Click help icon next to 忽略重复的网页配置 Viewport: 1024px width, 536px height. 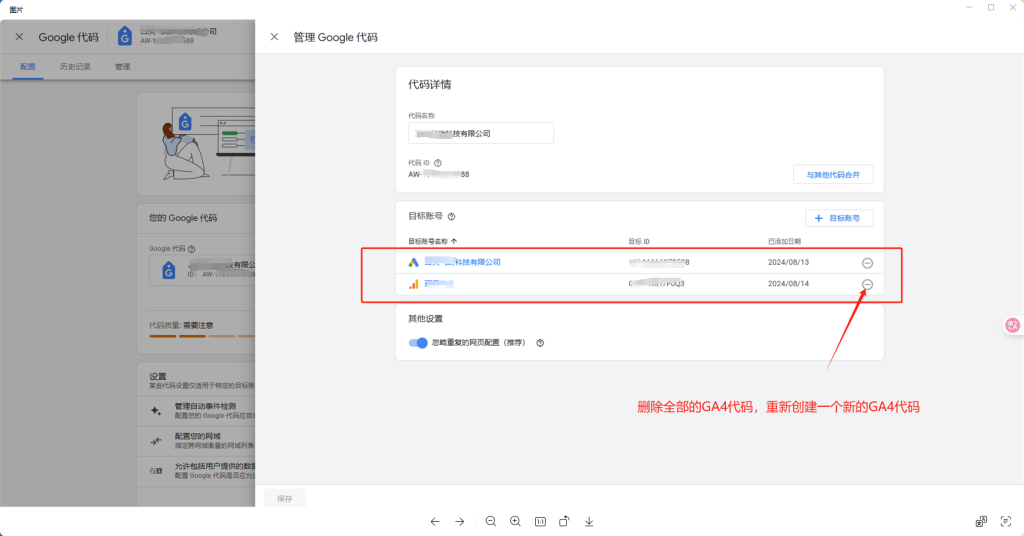point(540,343)
